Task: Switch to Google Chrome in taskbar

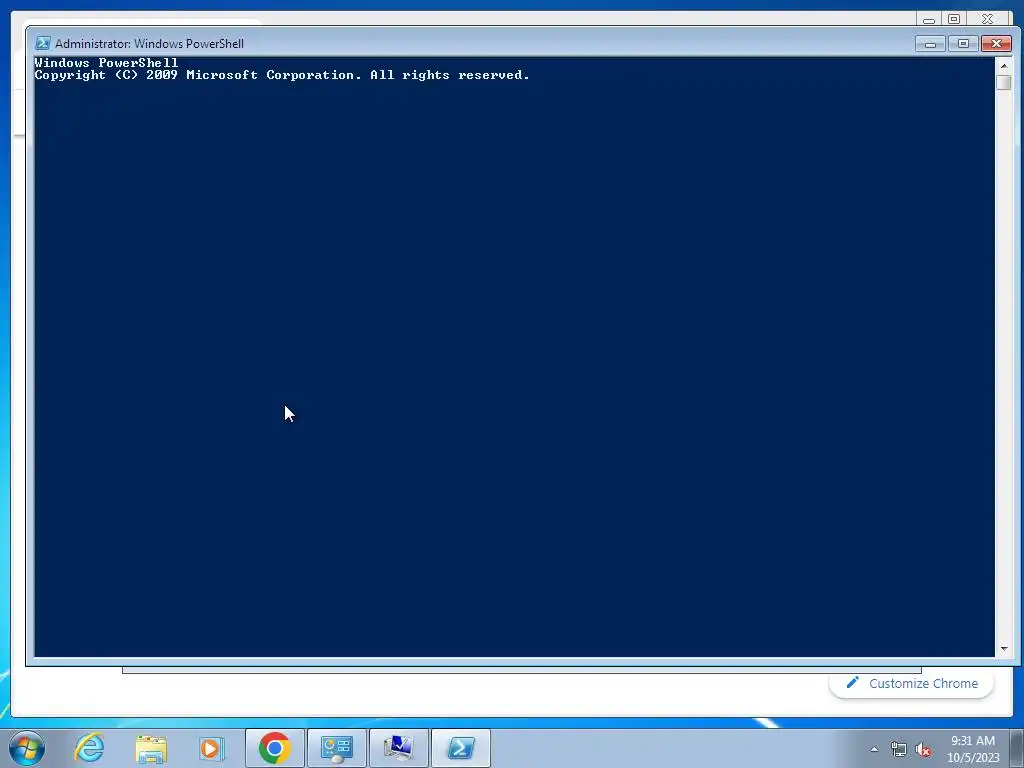Action: (275, 748)
